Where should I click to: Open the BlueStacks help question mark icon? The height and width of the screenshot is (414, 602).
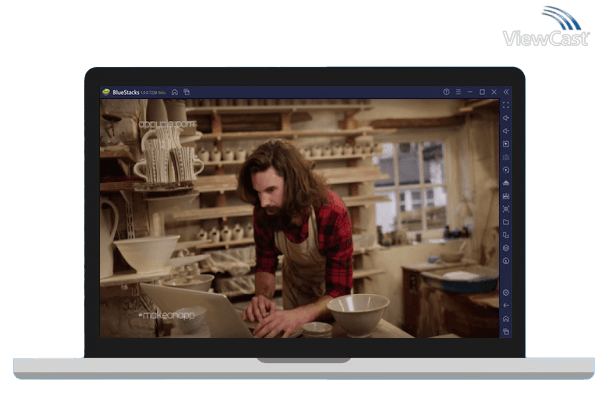pos(446,92)
